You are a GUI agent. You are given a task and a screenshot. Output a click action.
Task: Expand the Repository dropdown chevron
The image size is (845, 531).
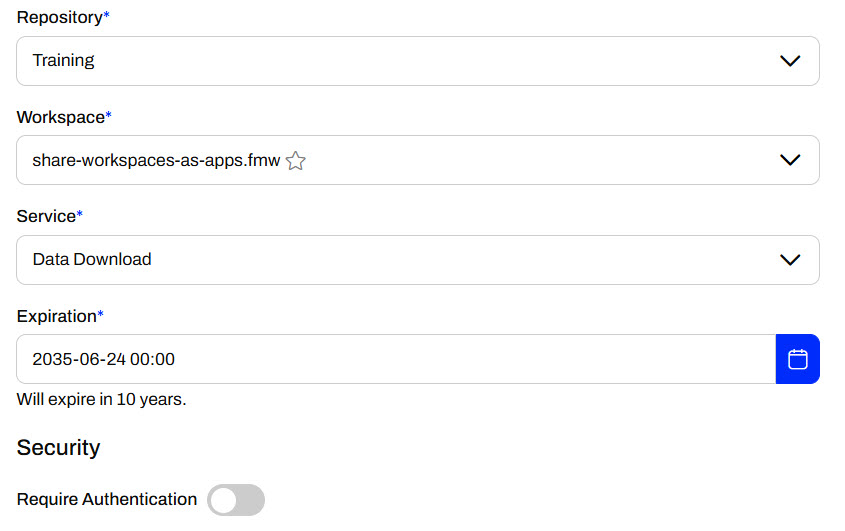point(790,61)
